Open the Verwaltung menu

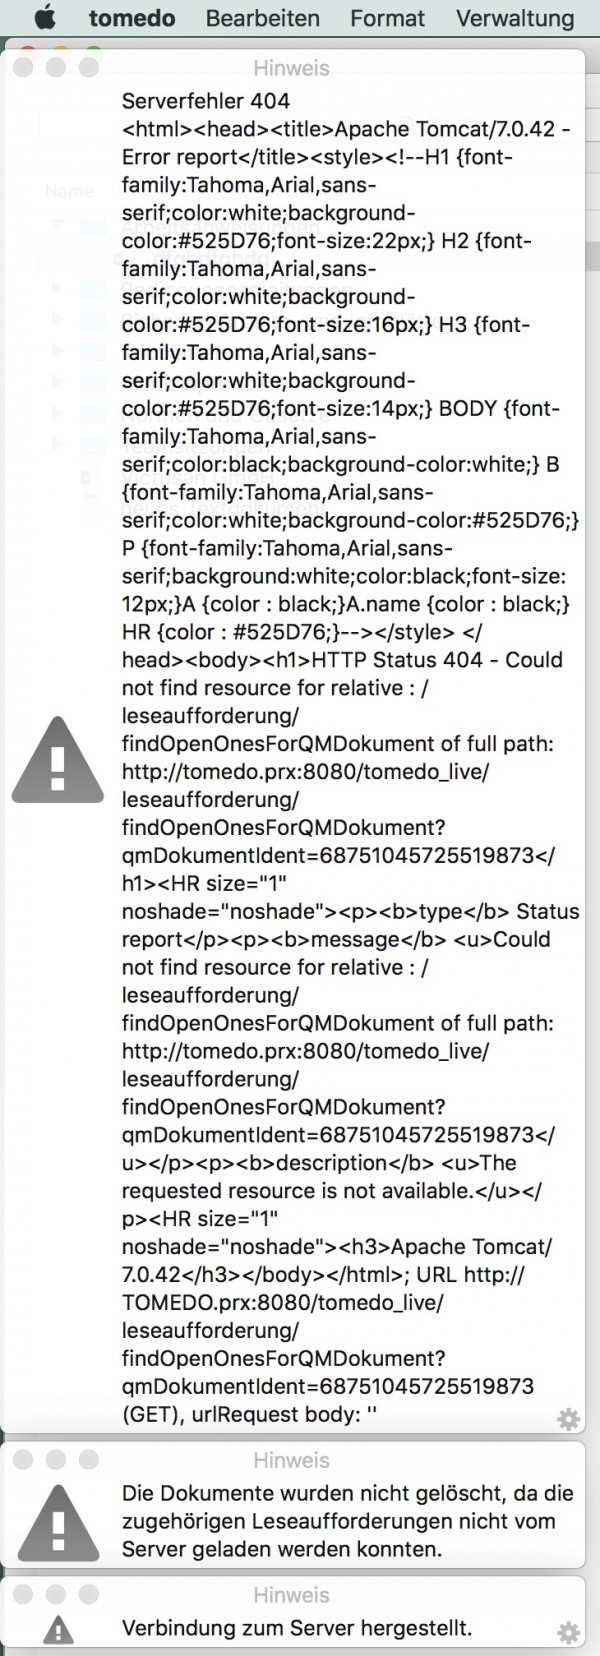[515, 18]
